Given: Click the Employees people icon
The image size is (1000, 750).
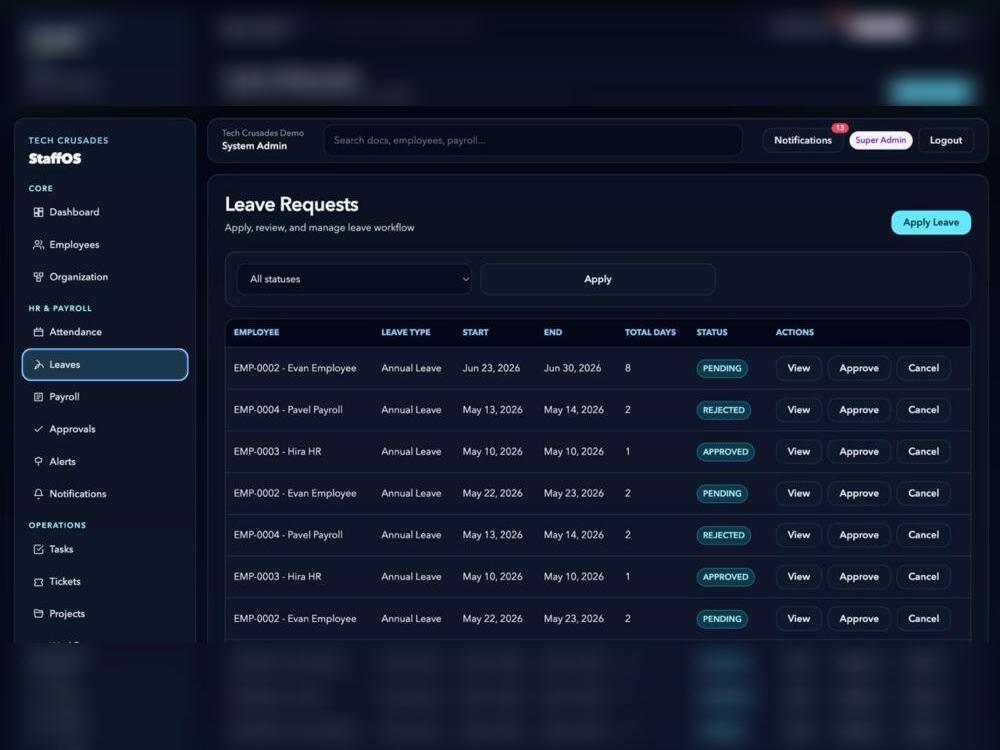Looking at the screenshot, I should [x=38, y=245].
